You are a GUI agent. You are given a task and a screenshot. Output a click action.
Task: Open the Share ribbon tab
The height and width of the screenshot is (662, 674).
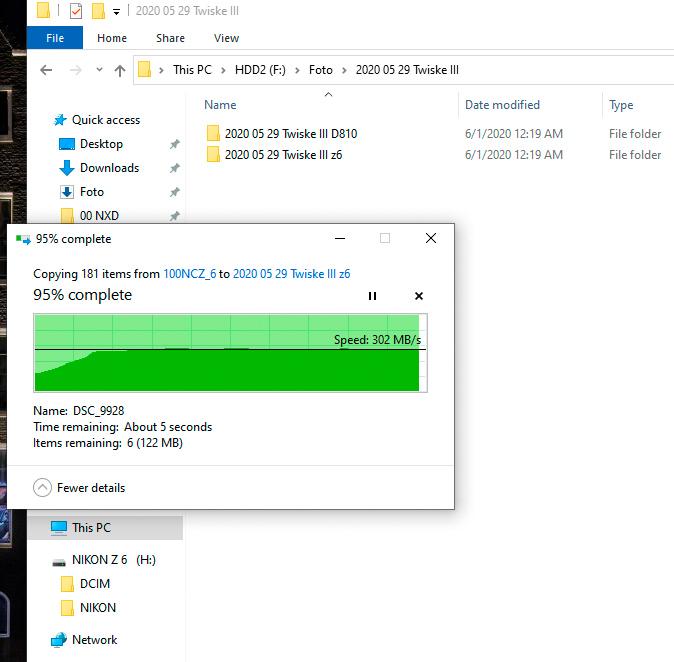[170, 38]
